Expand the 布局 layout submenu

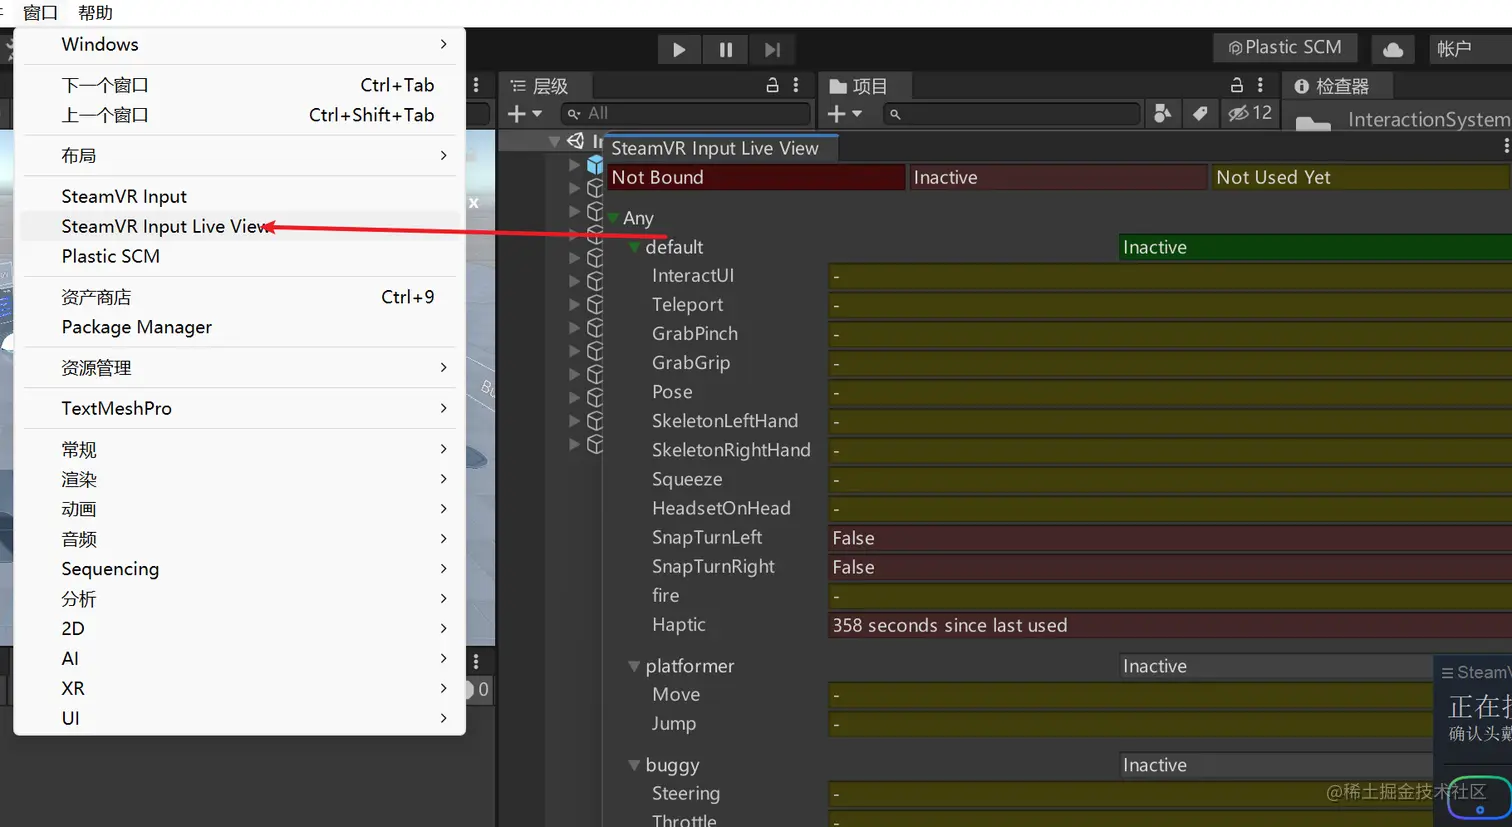240,156
